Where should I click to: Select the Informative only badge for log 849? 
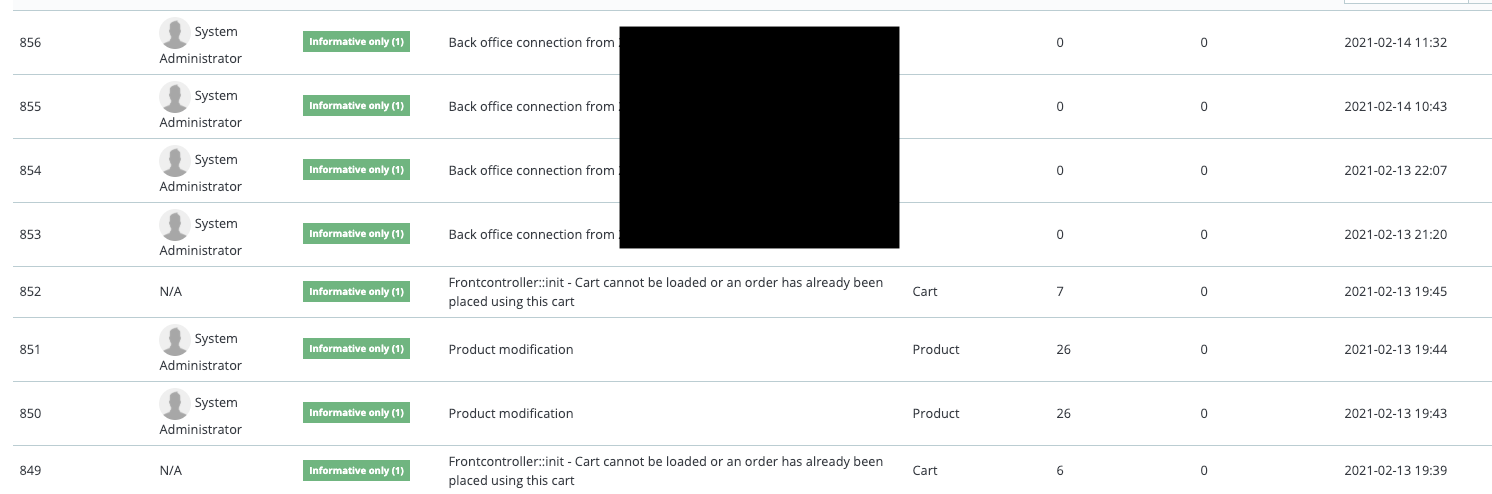[356, 470]
